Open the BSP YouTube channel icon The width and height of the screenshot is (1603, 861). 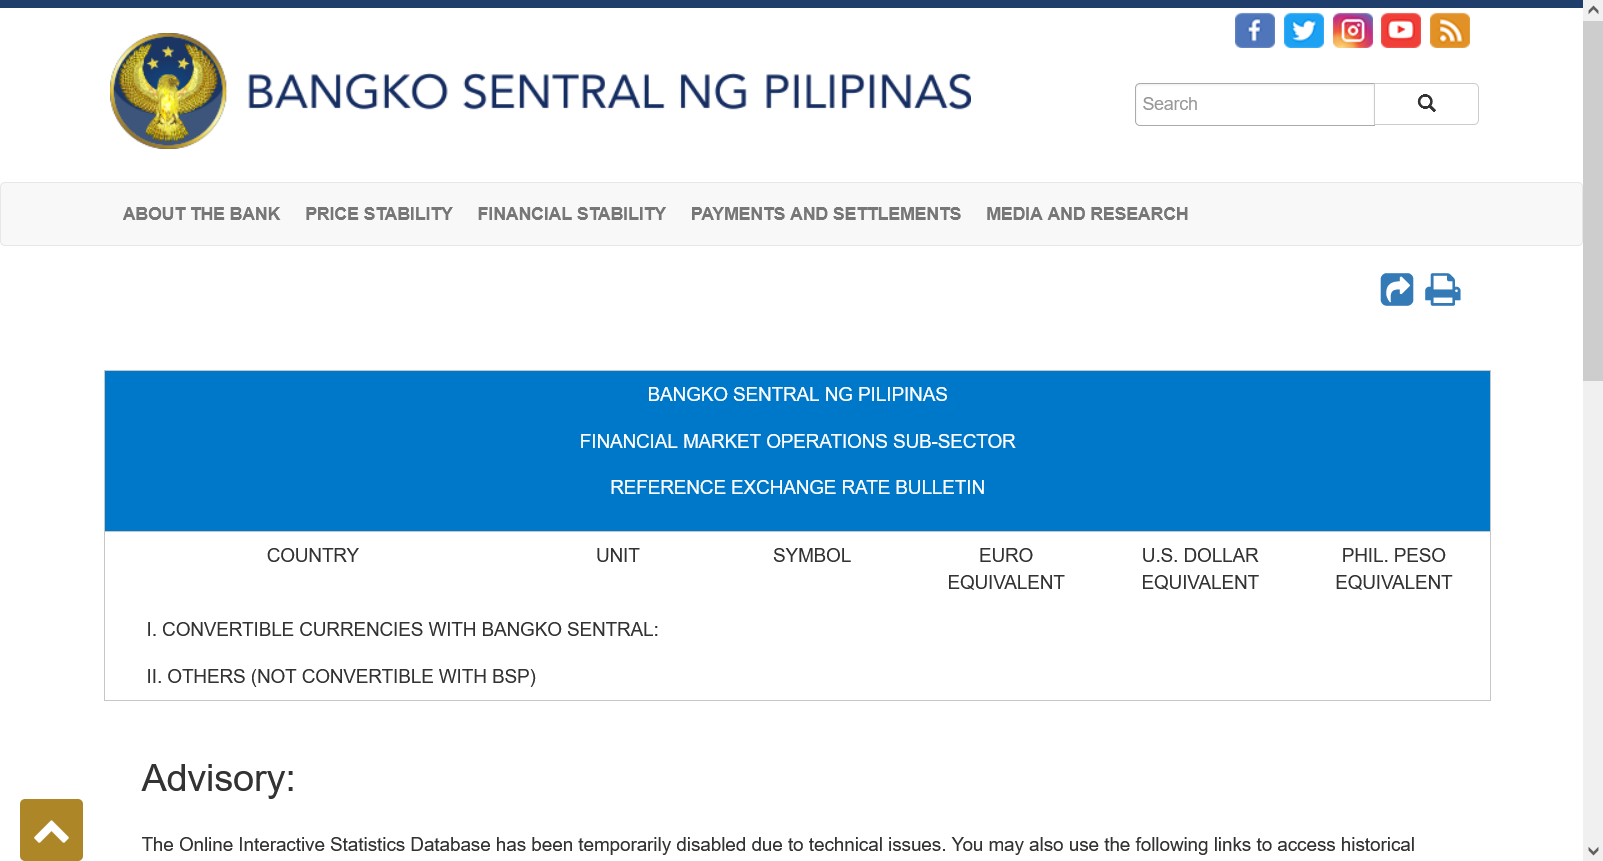click(1401, 31)
